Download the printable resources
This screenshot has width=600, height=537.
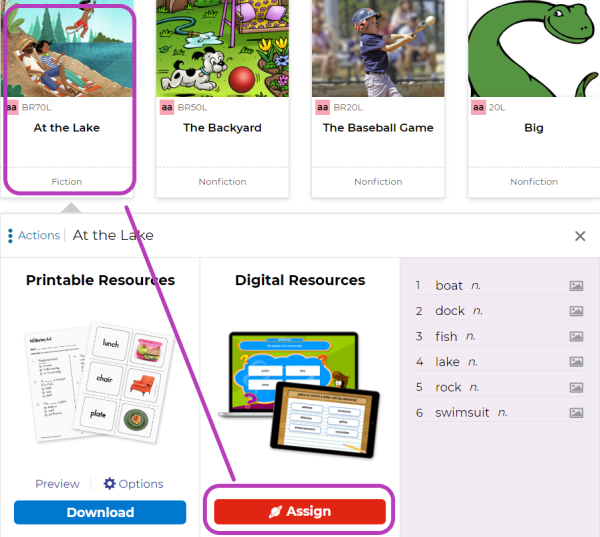pos(100,512)
